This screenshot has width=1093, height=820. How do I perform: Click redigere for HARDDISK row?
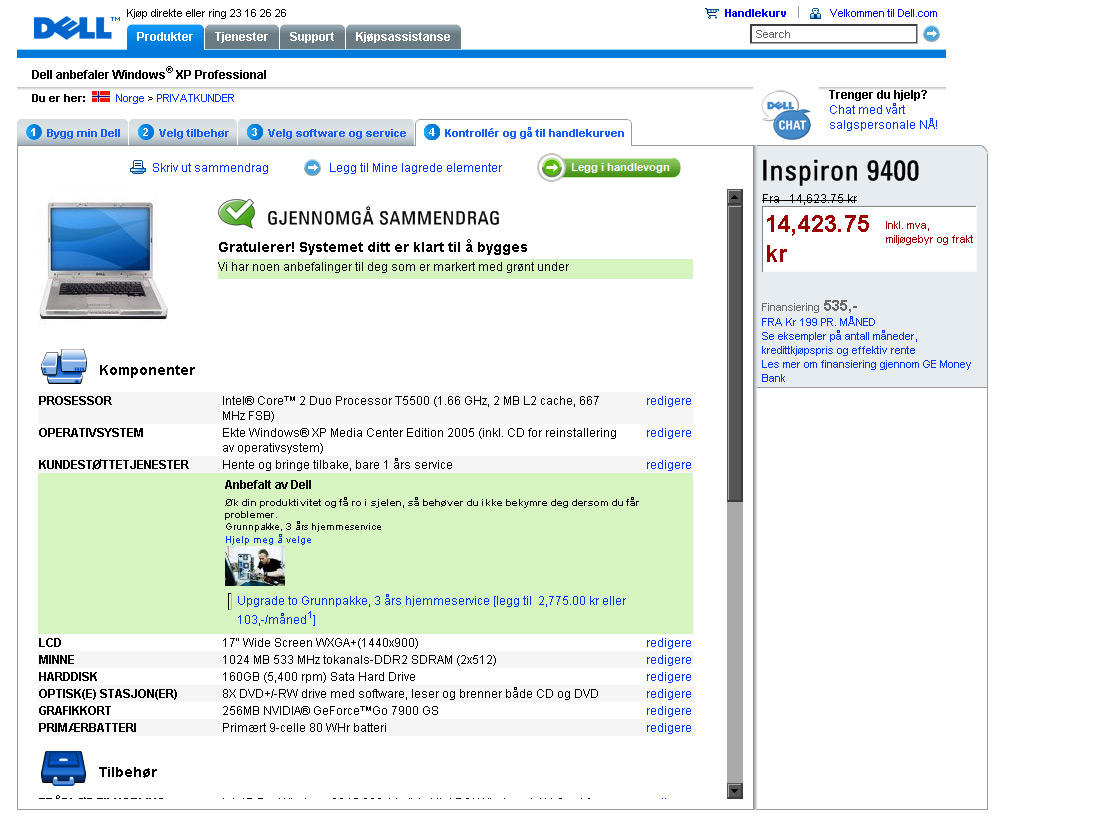668,677
